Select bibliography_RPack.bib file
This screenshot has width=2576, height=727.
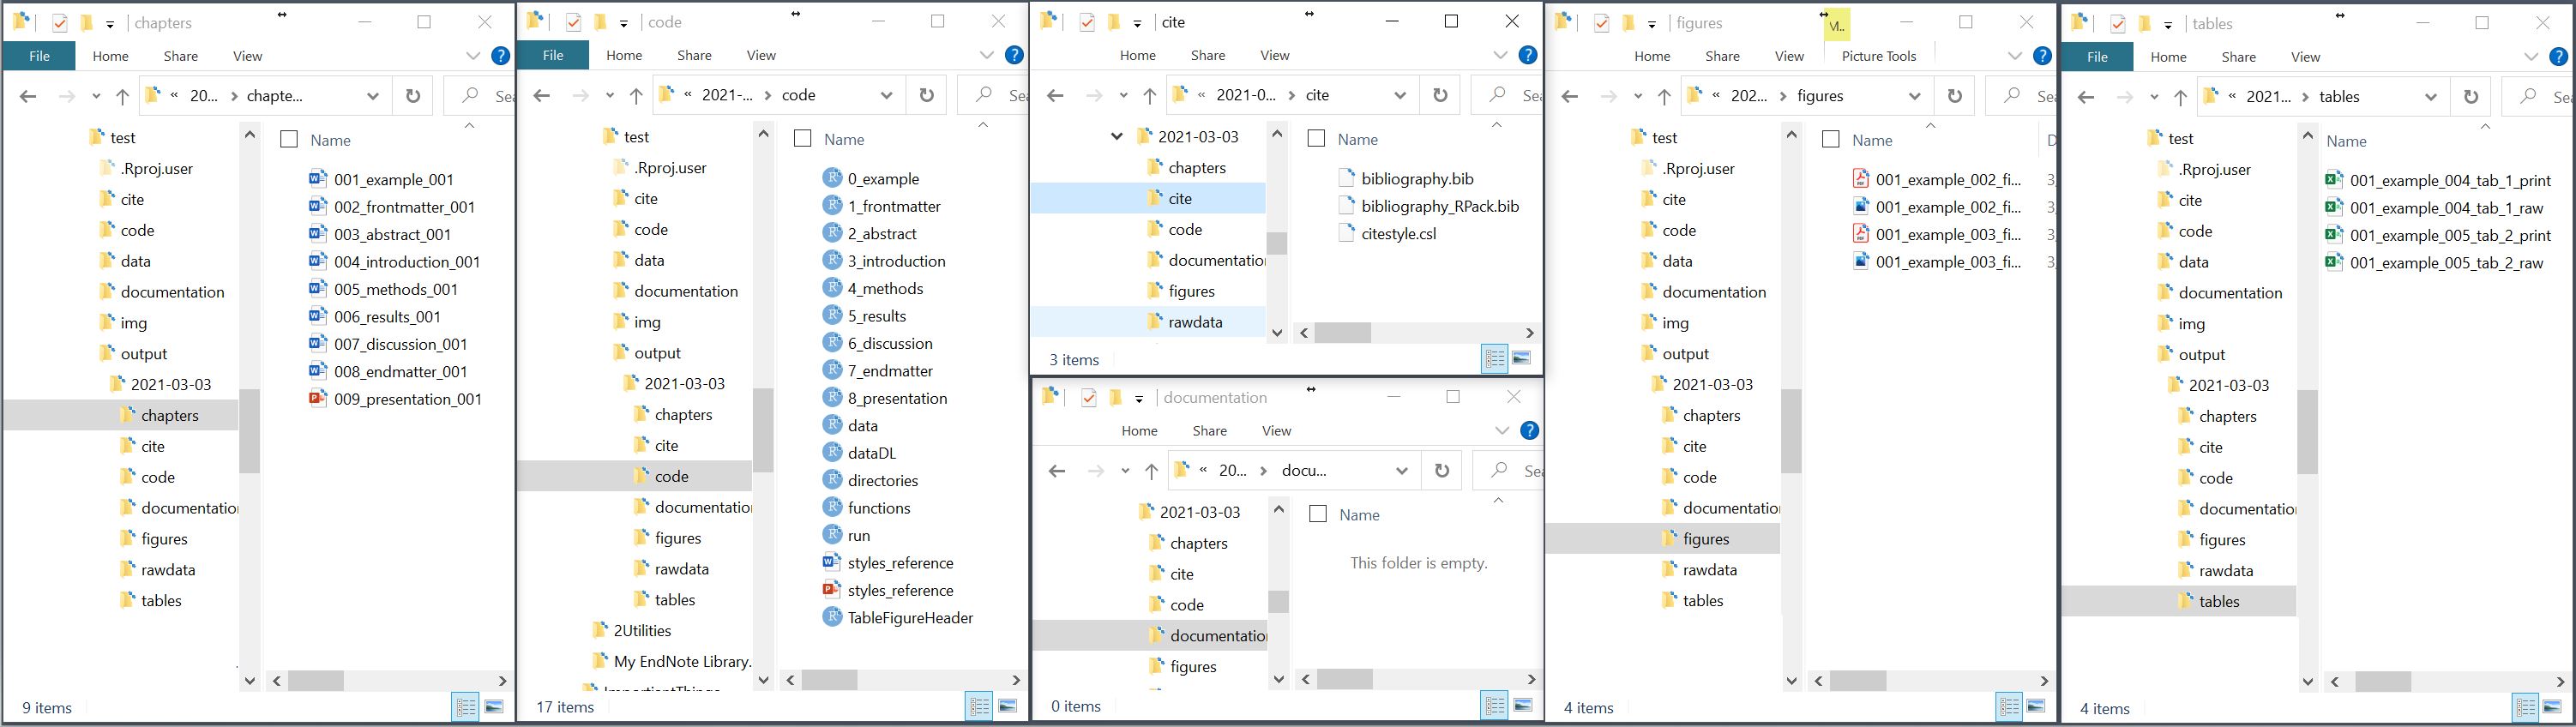coord(1429,206)
